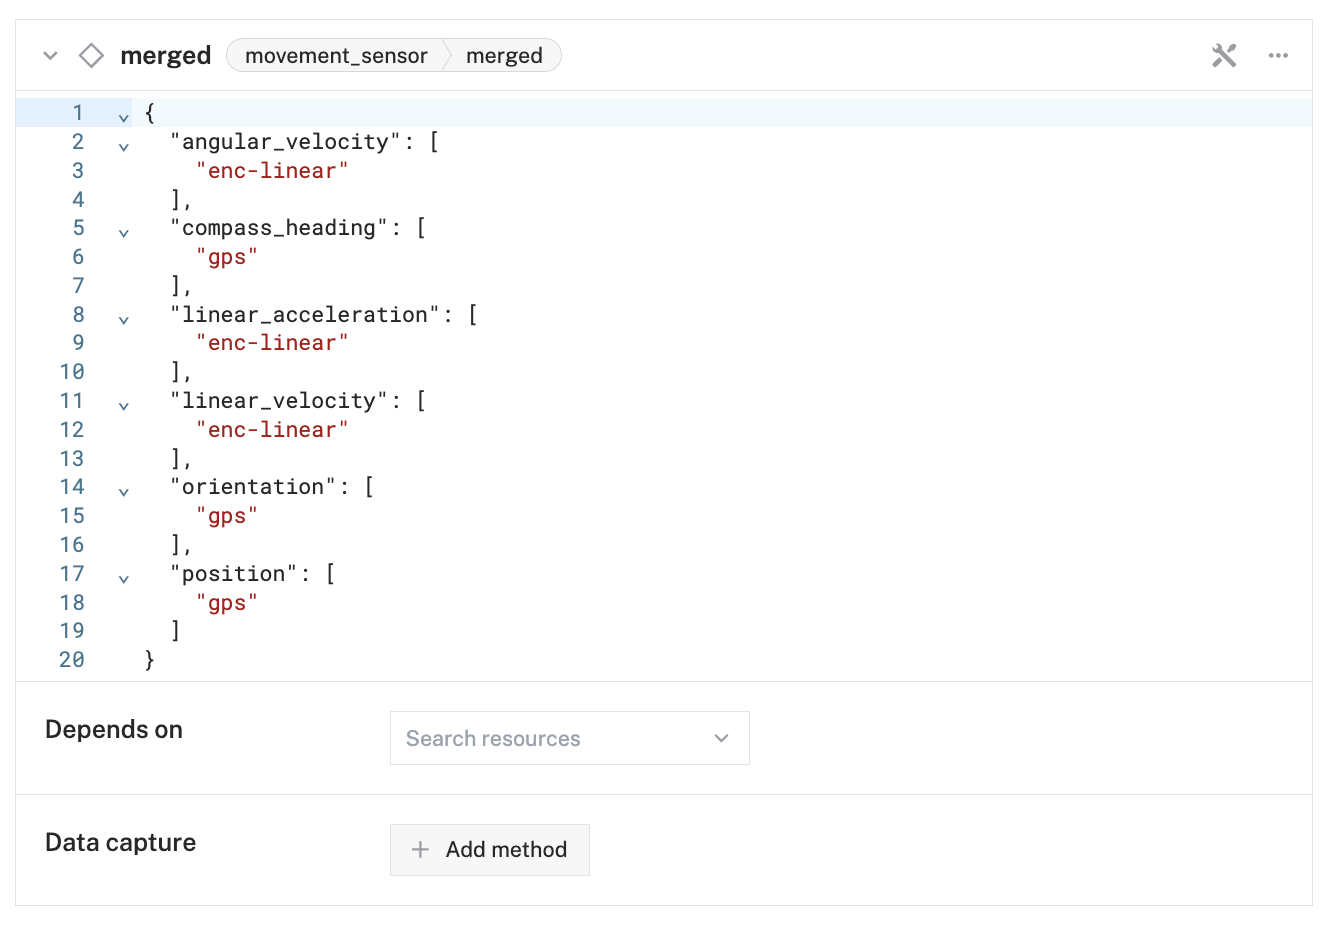
Task: Collapse the orientation array on line 14
Action: [123, 491]
